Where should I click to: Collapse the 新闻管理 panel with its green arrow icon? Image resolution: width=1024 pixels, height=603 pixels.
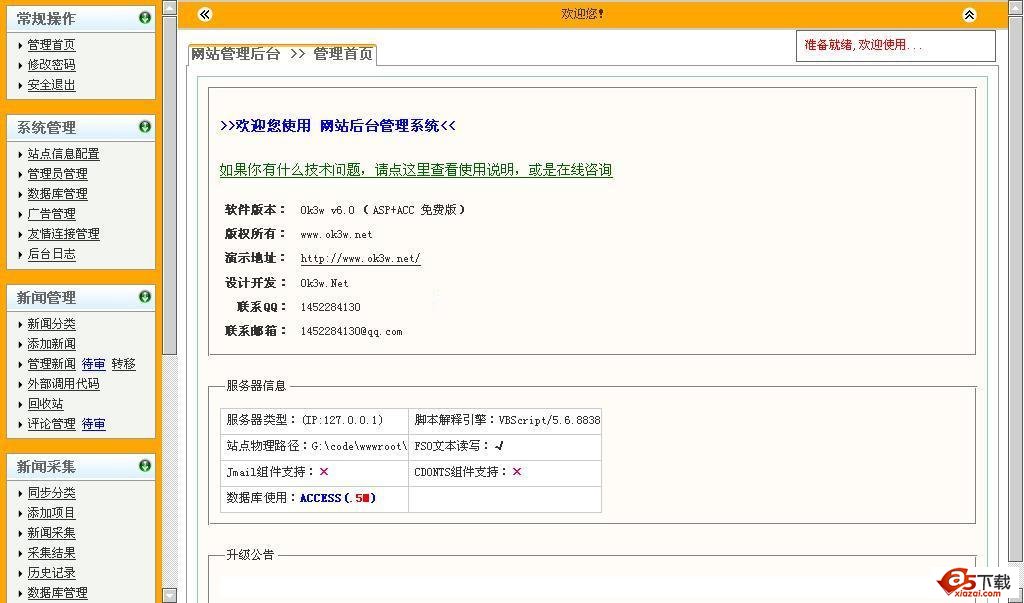coord(145,297)
